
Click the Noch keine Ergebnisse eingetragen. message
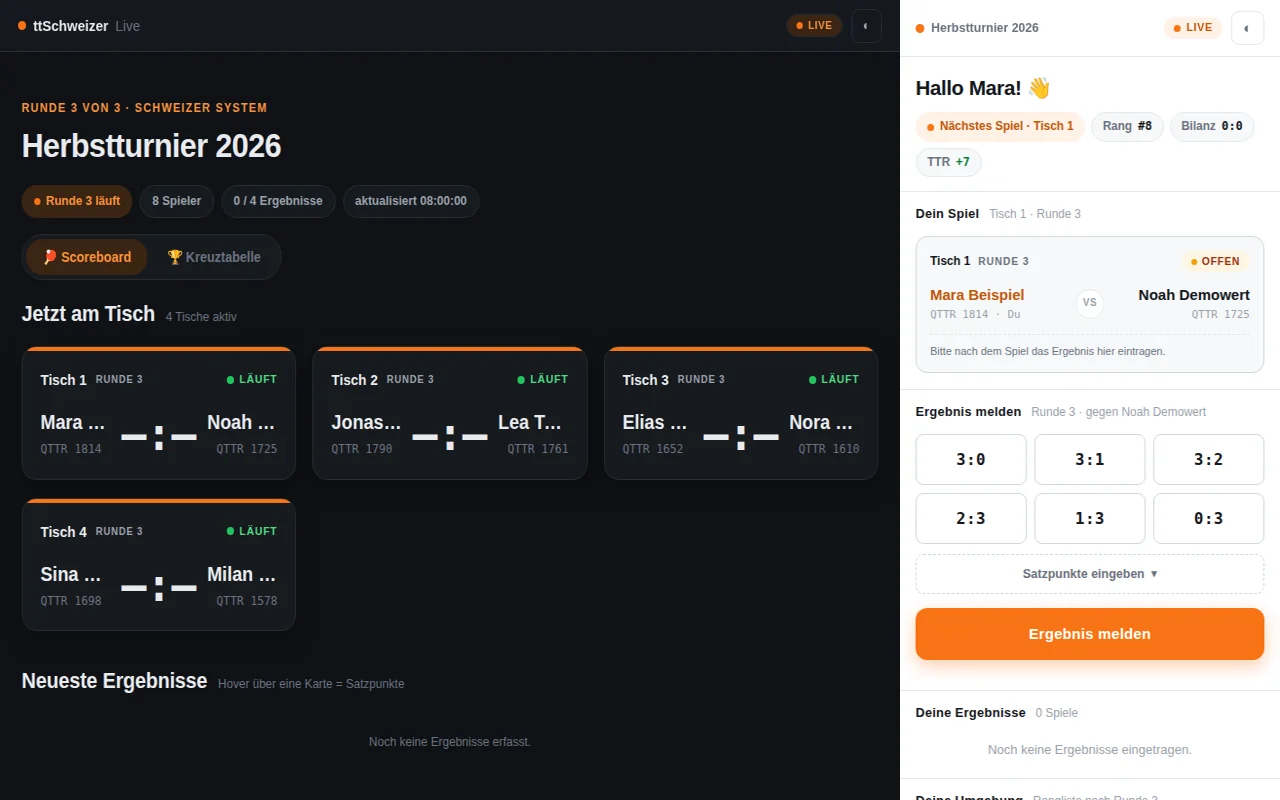(x=1090, y=750)
